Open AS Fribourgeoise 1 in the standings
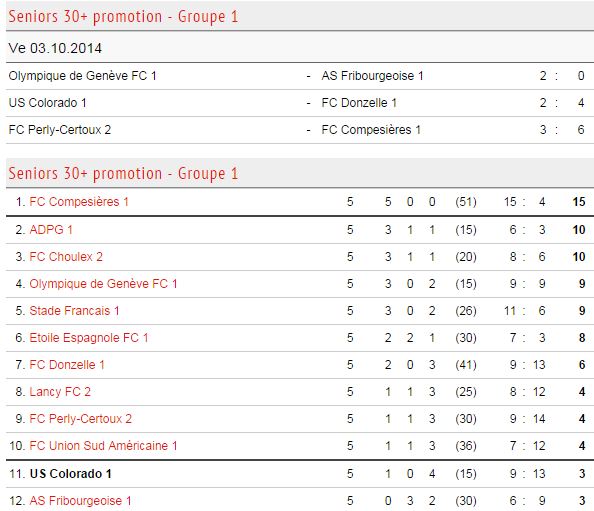594x511 pixels. tap(80, 500)
